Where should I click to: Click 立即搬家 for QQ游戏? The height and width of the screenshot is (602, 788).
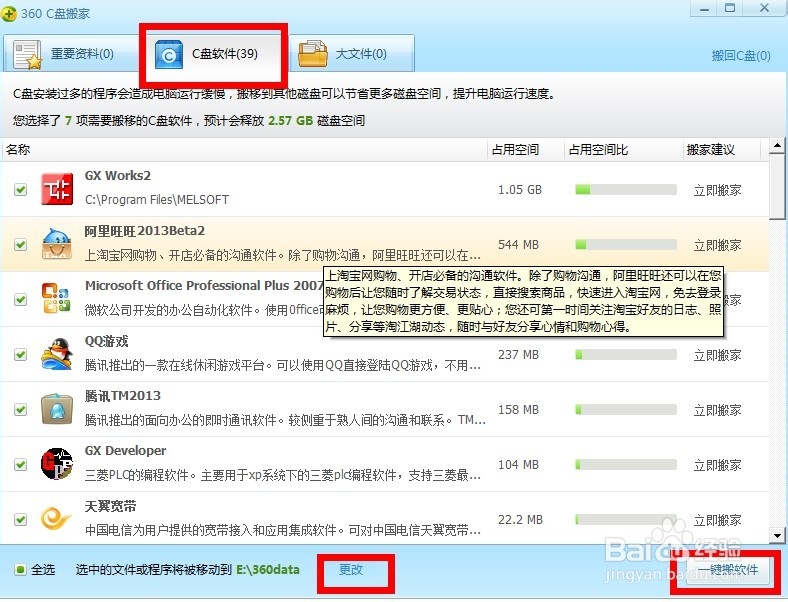(717, 355)
